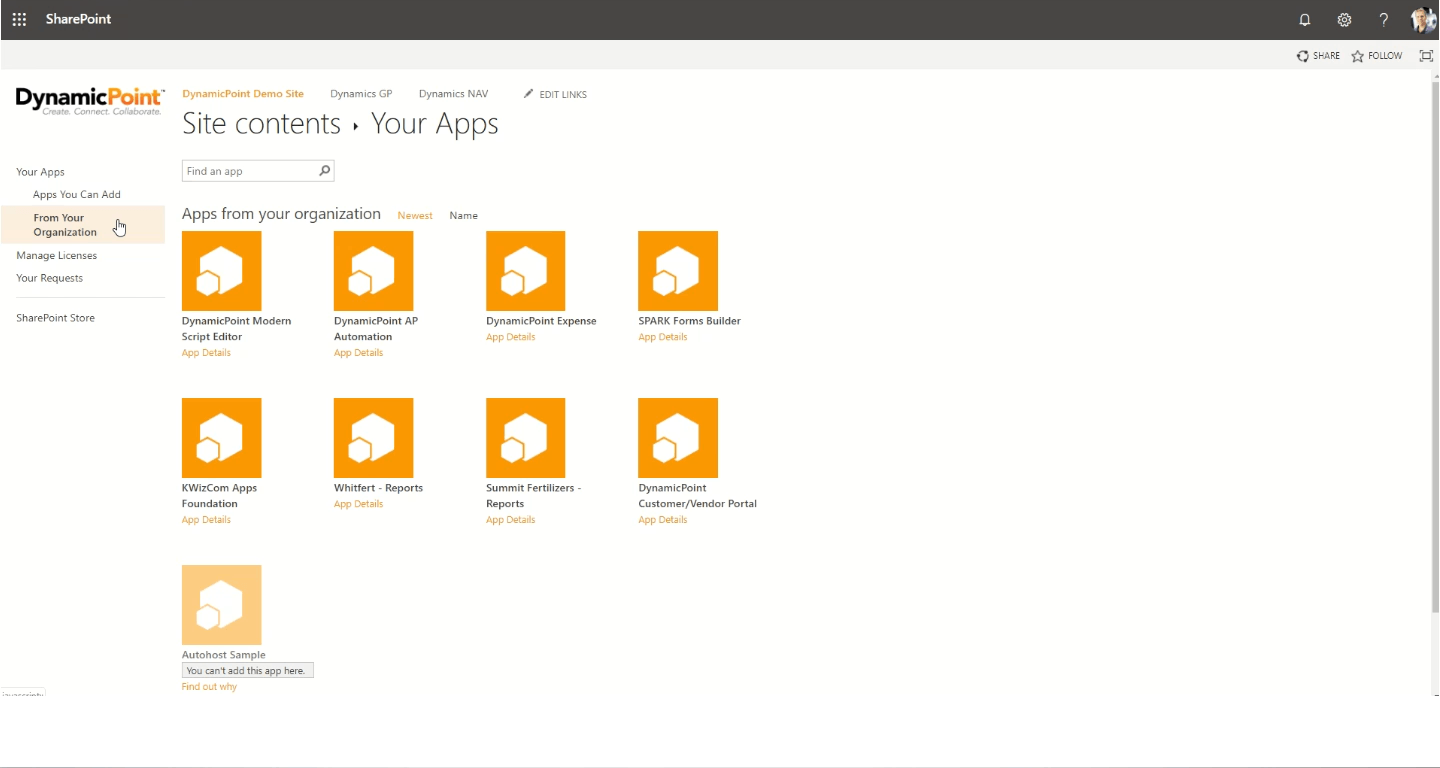The width and height of the screenshot is (1440, 768).
Task: Open Dynamics GP navigation link
Action: coord(361,94)
